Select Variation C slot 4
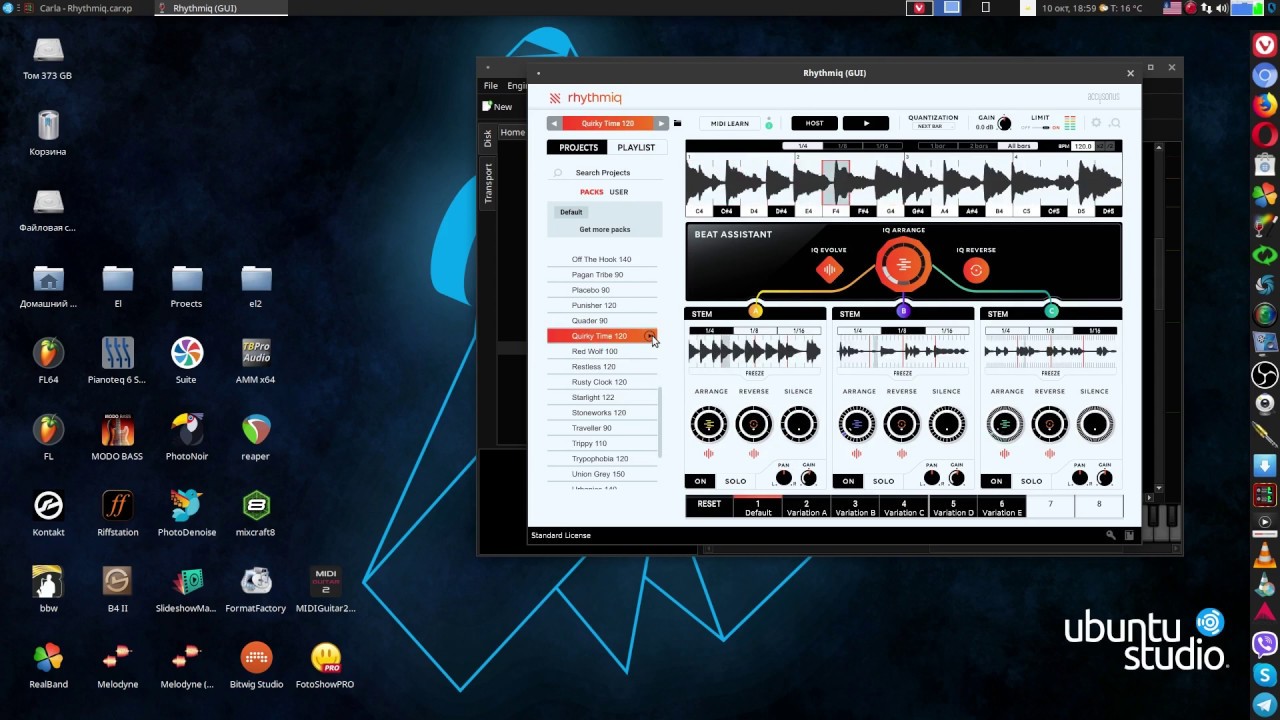The image size is (1280, 720). coord(904,508)
